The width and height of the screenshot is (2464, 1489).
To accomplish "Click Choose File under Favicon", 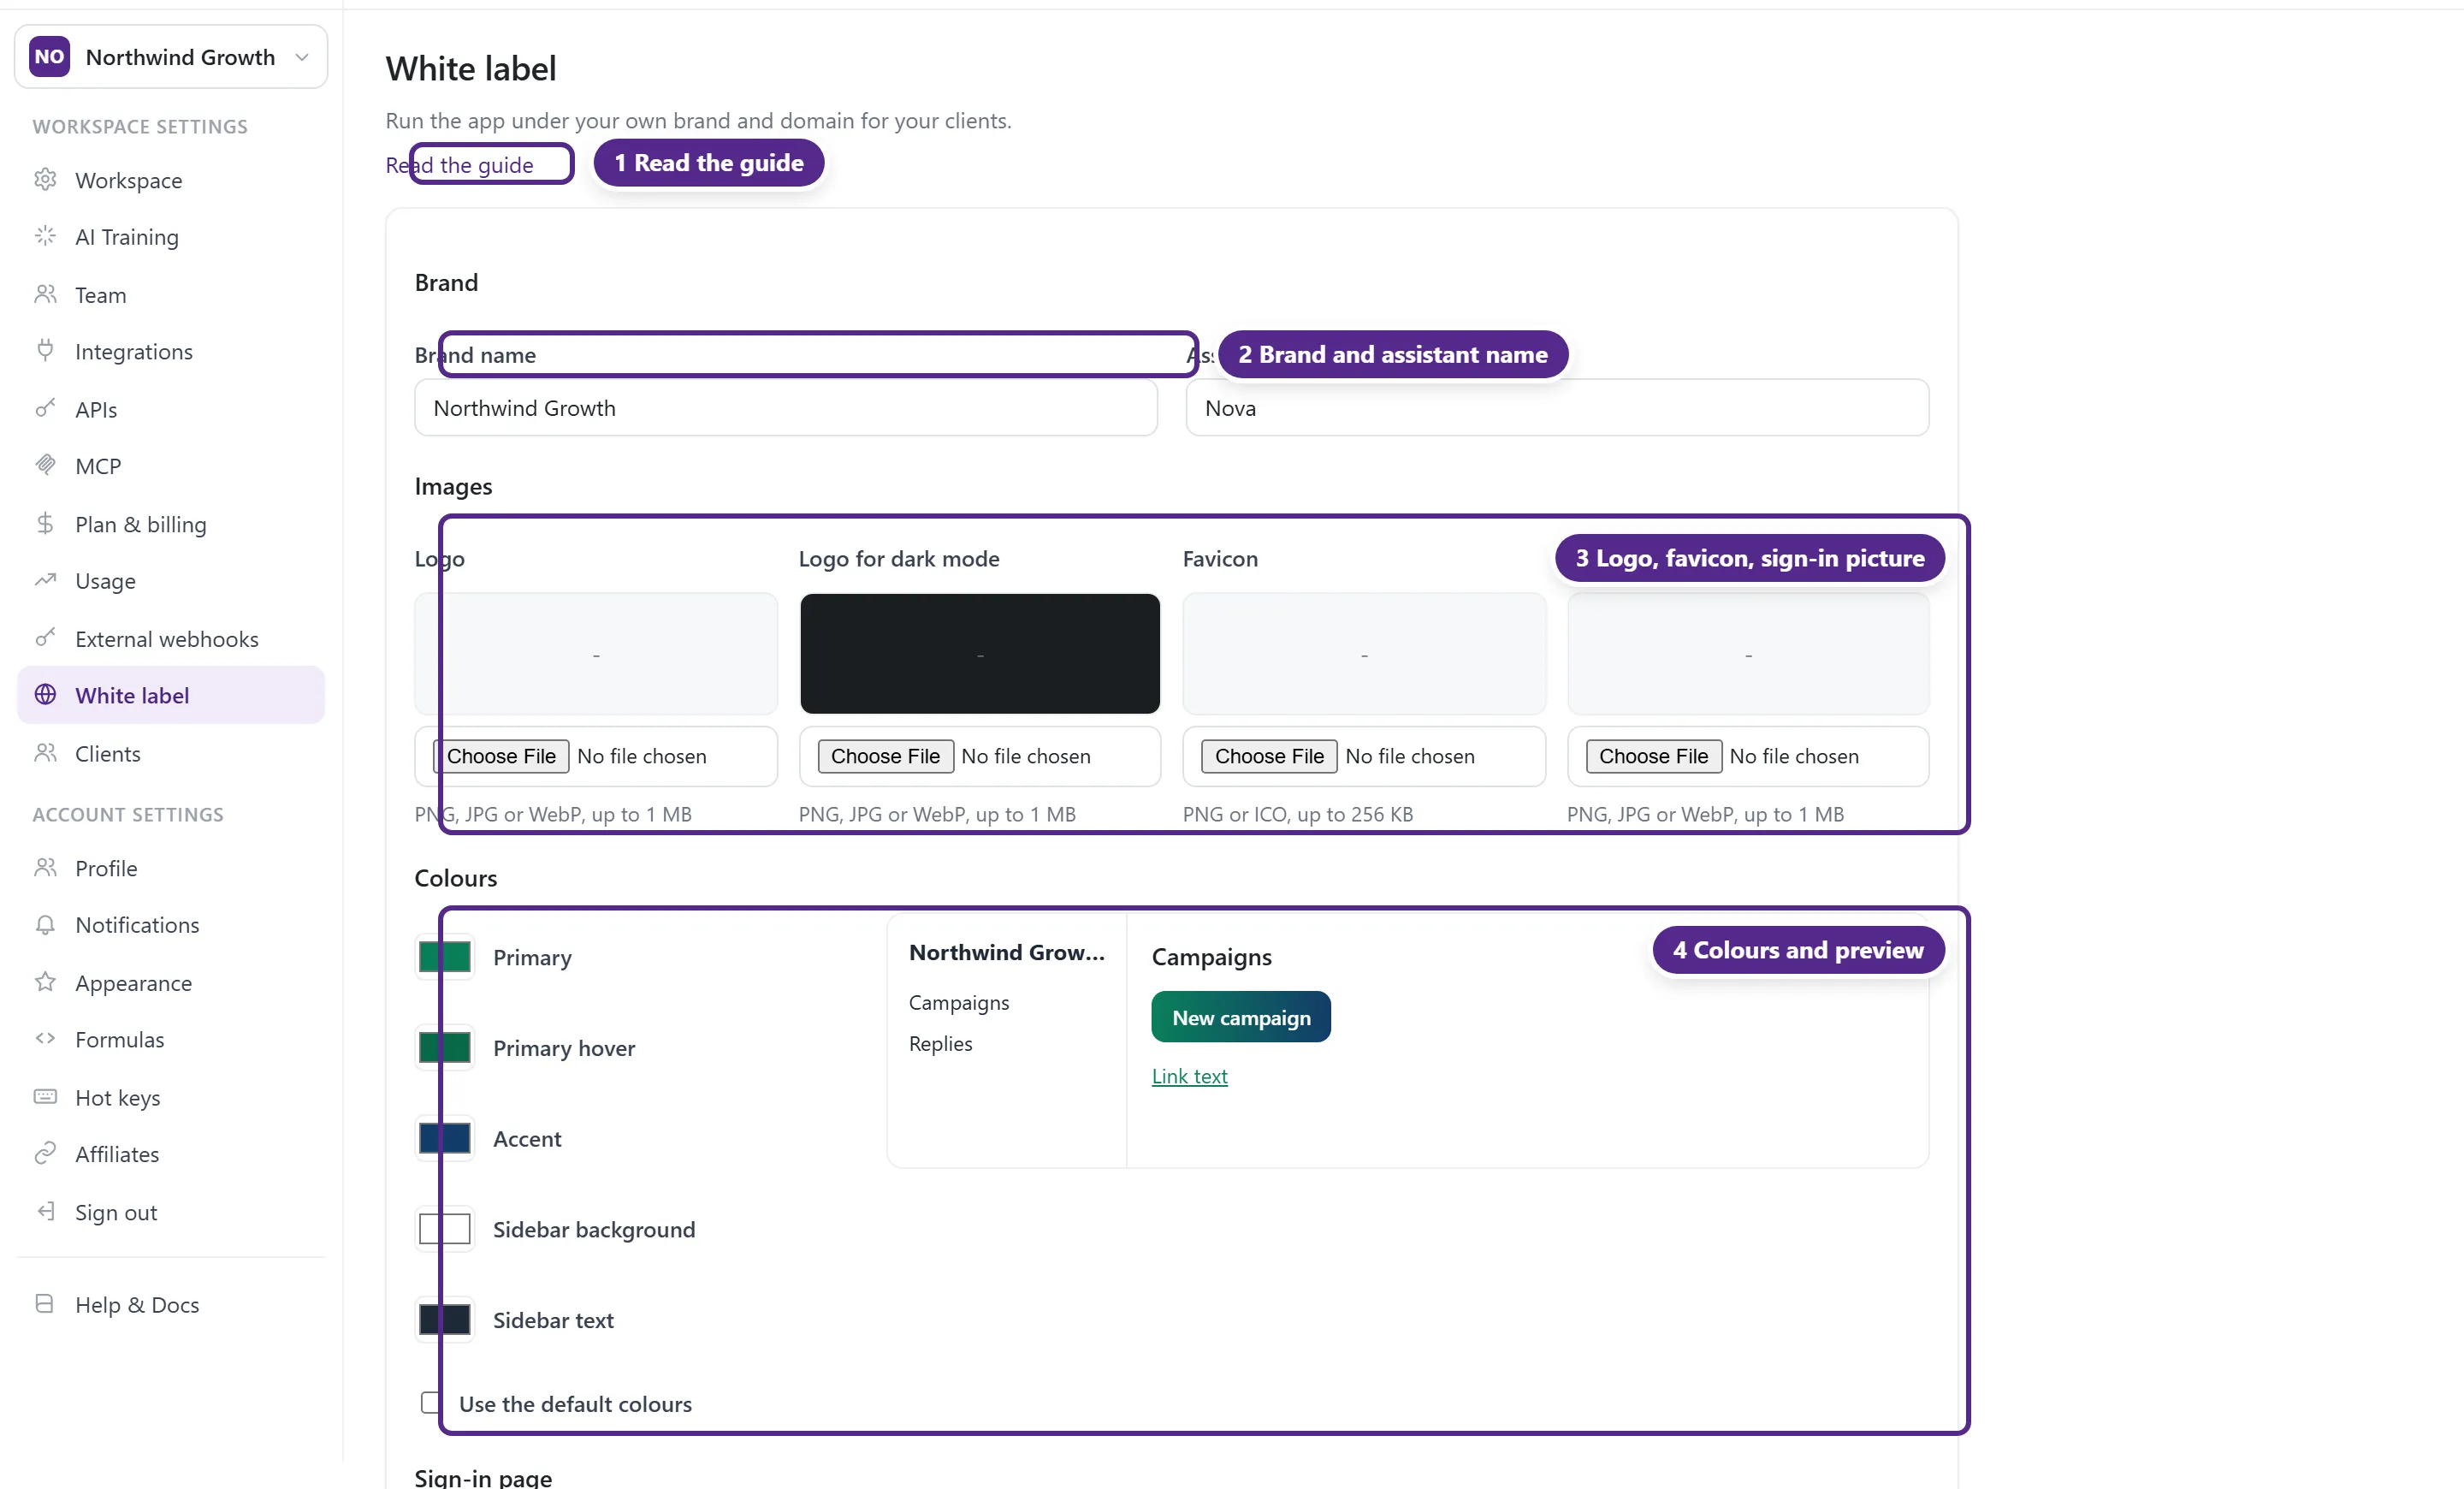I will (x=1269, y=756).
